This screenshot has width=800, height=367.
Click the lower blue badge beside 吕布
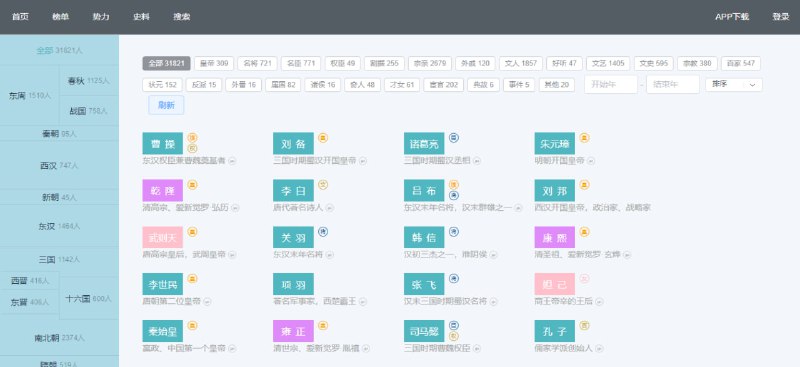[x=454, y=195]
